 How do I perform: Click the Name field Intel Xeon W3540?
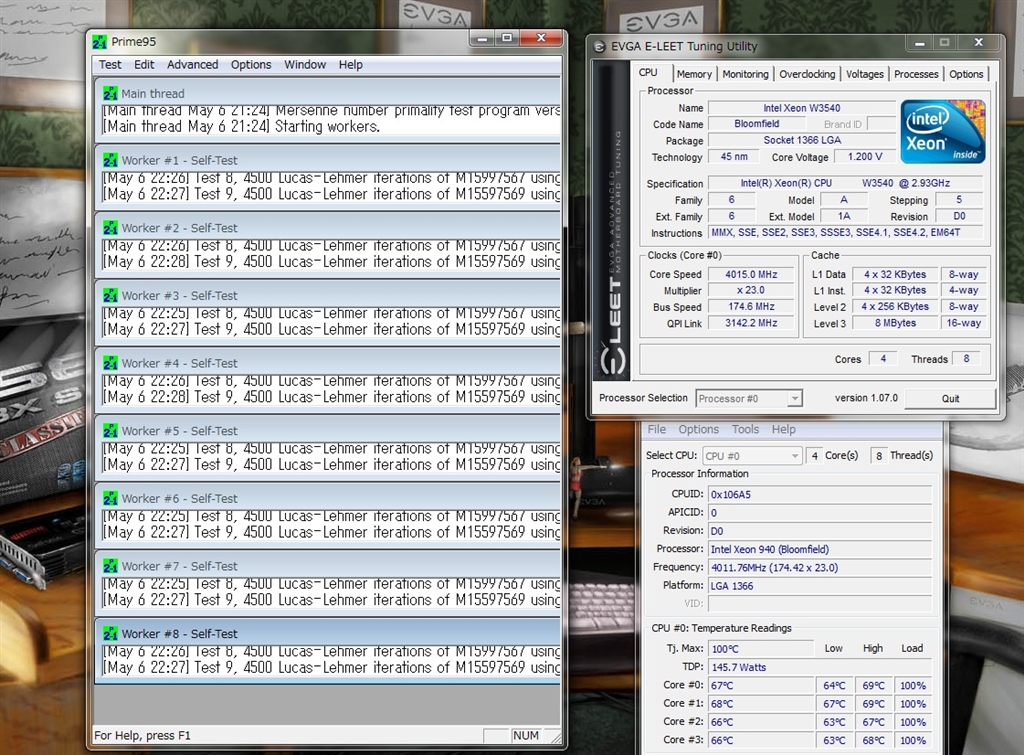click(x=802, y=108)
